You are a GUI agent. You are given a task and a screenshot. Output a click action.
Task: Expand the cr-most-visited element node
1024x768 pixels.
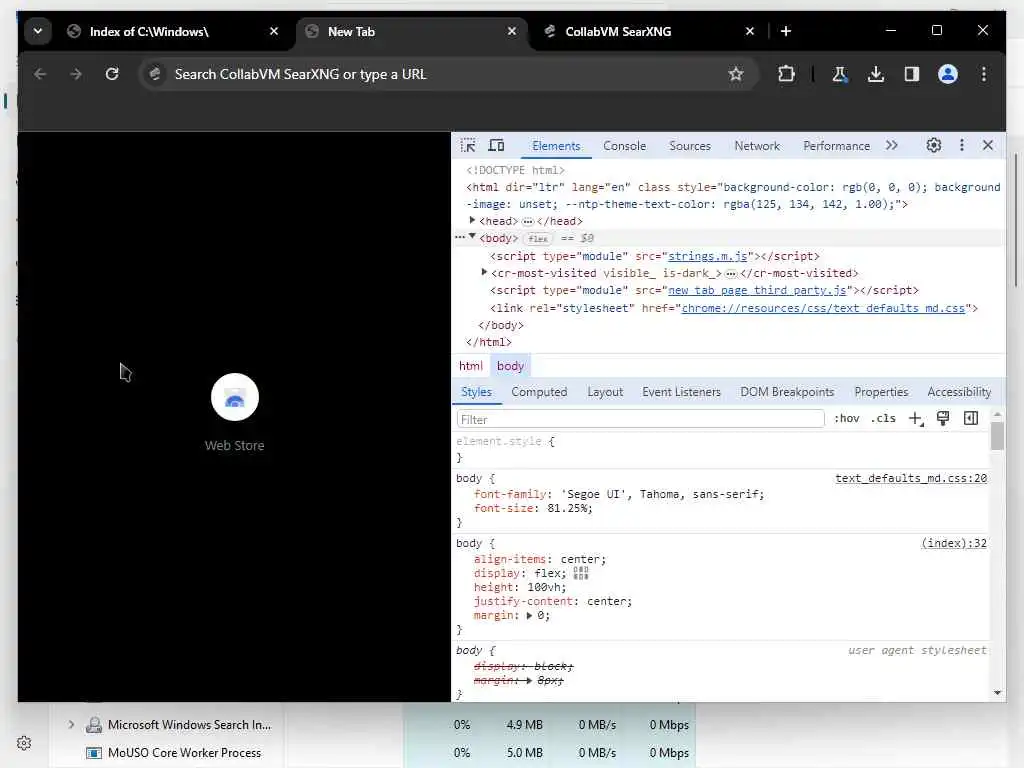484,272
